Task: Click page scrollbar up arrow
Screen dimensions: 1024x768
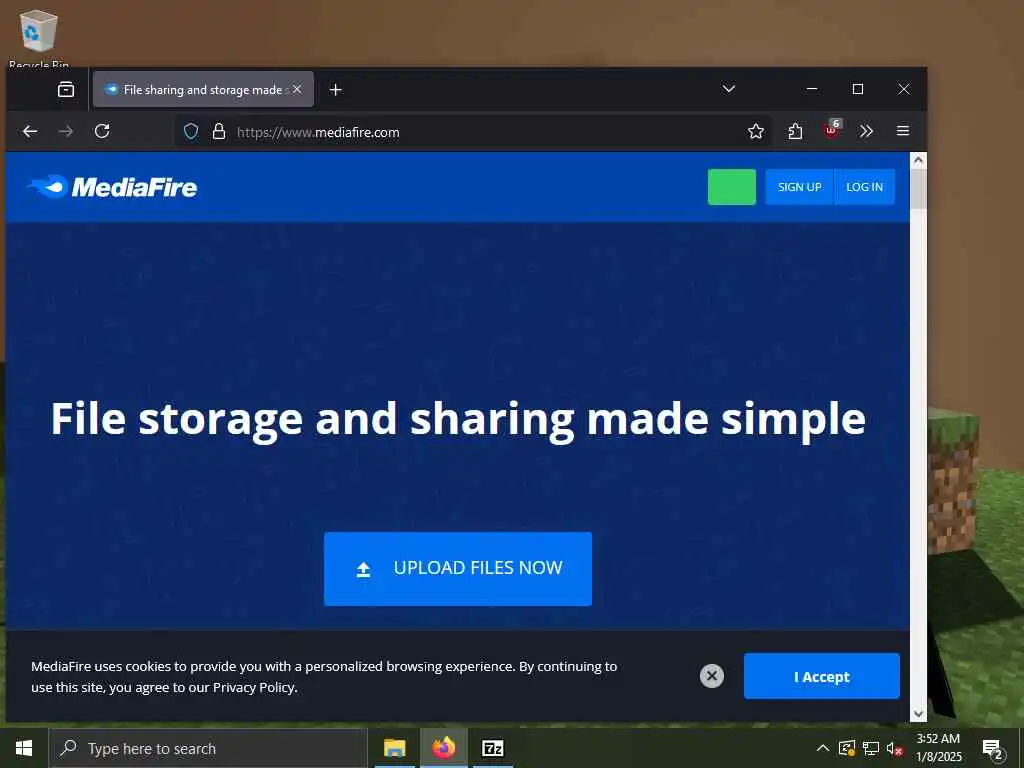Action: coord(918,160)
